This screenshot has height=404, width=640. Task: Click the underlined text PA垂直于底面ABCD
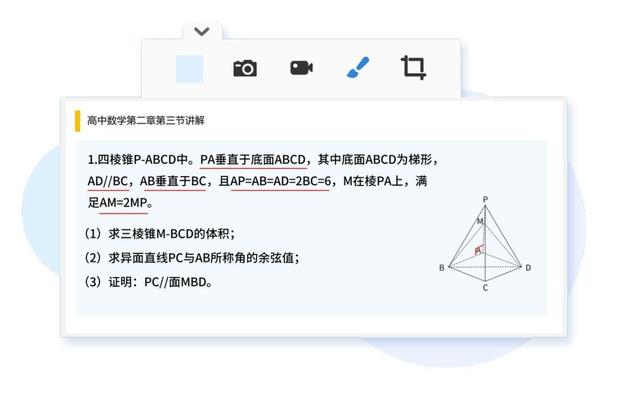click(253, 160)
